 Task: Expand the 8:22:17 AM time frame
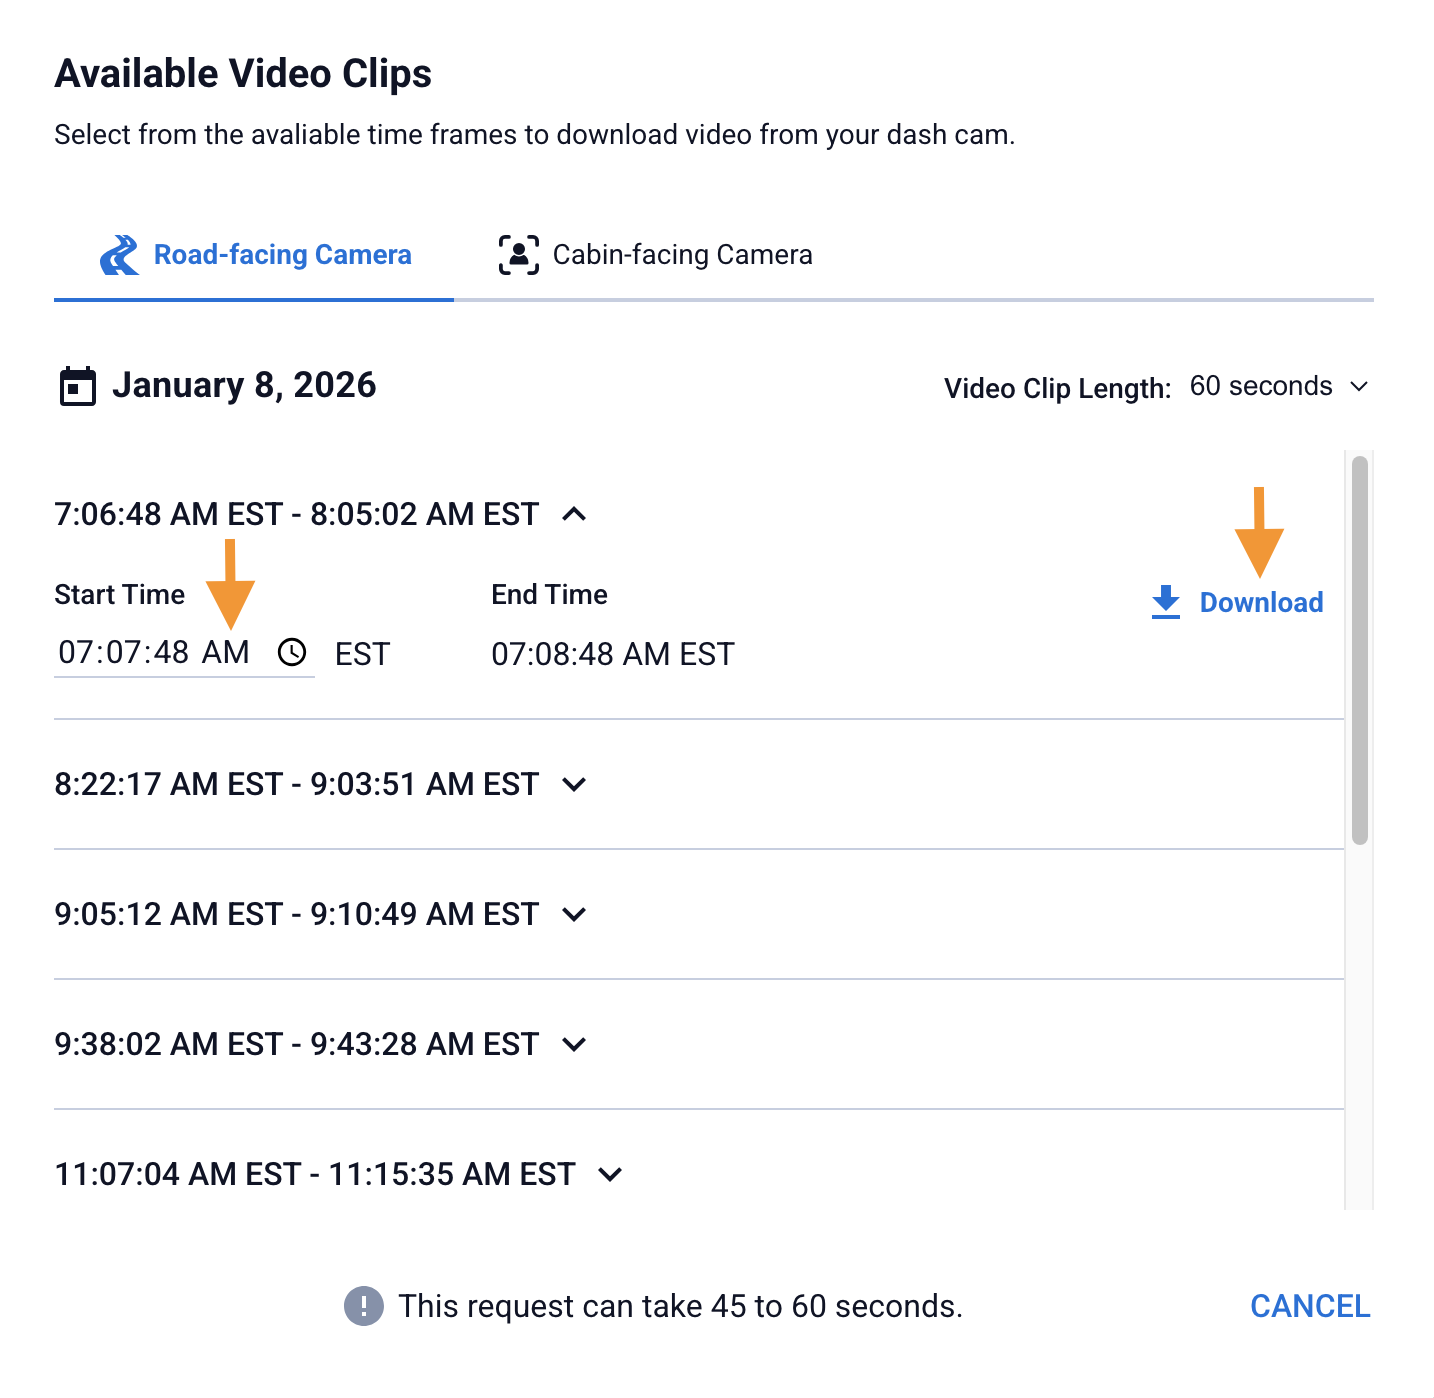(574, 784)
